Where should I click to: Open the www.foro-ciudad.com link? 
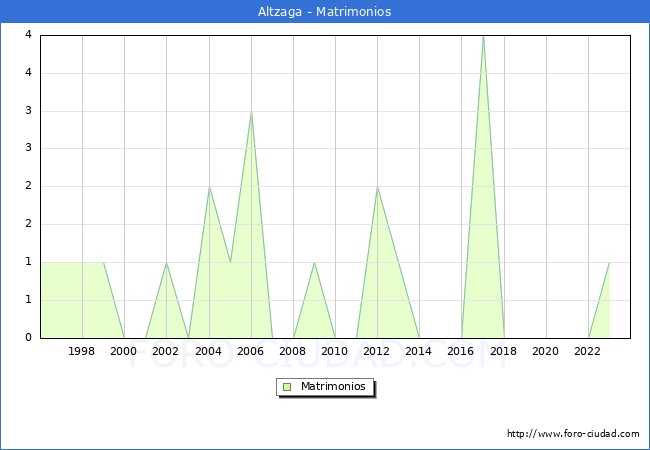573,434
